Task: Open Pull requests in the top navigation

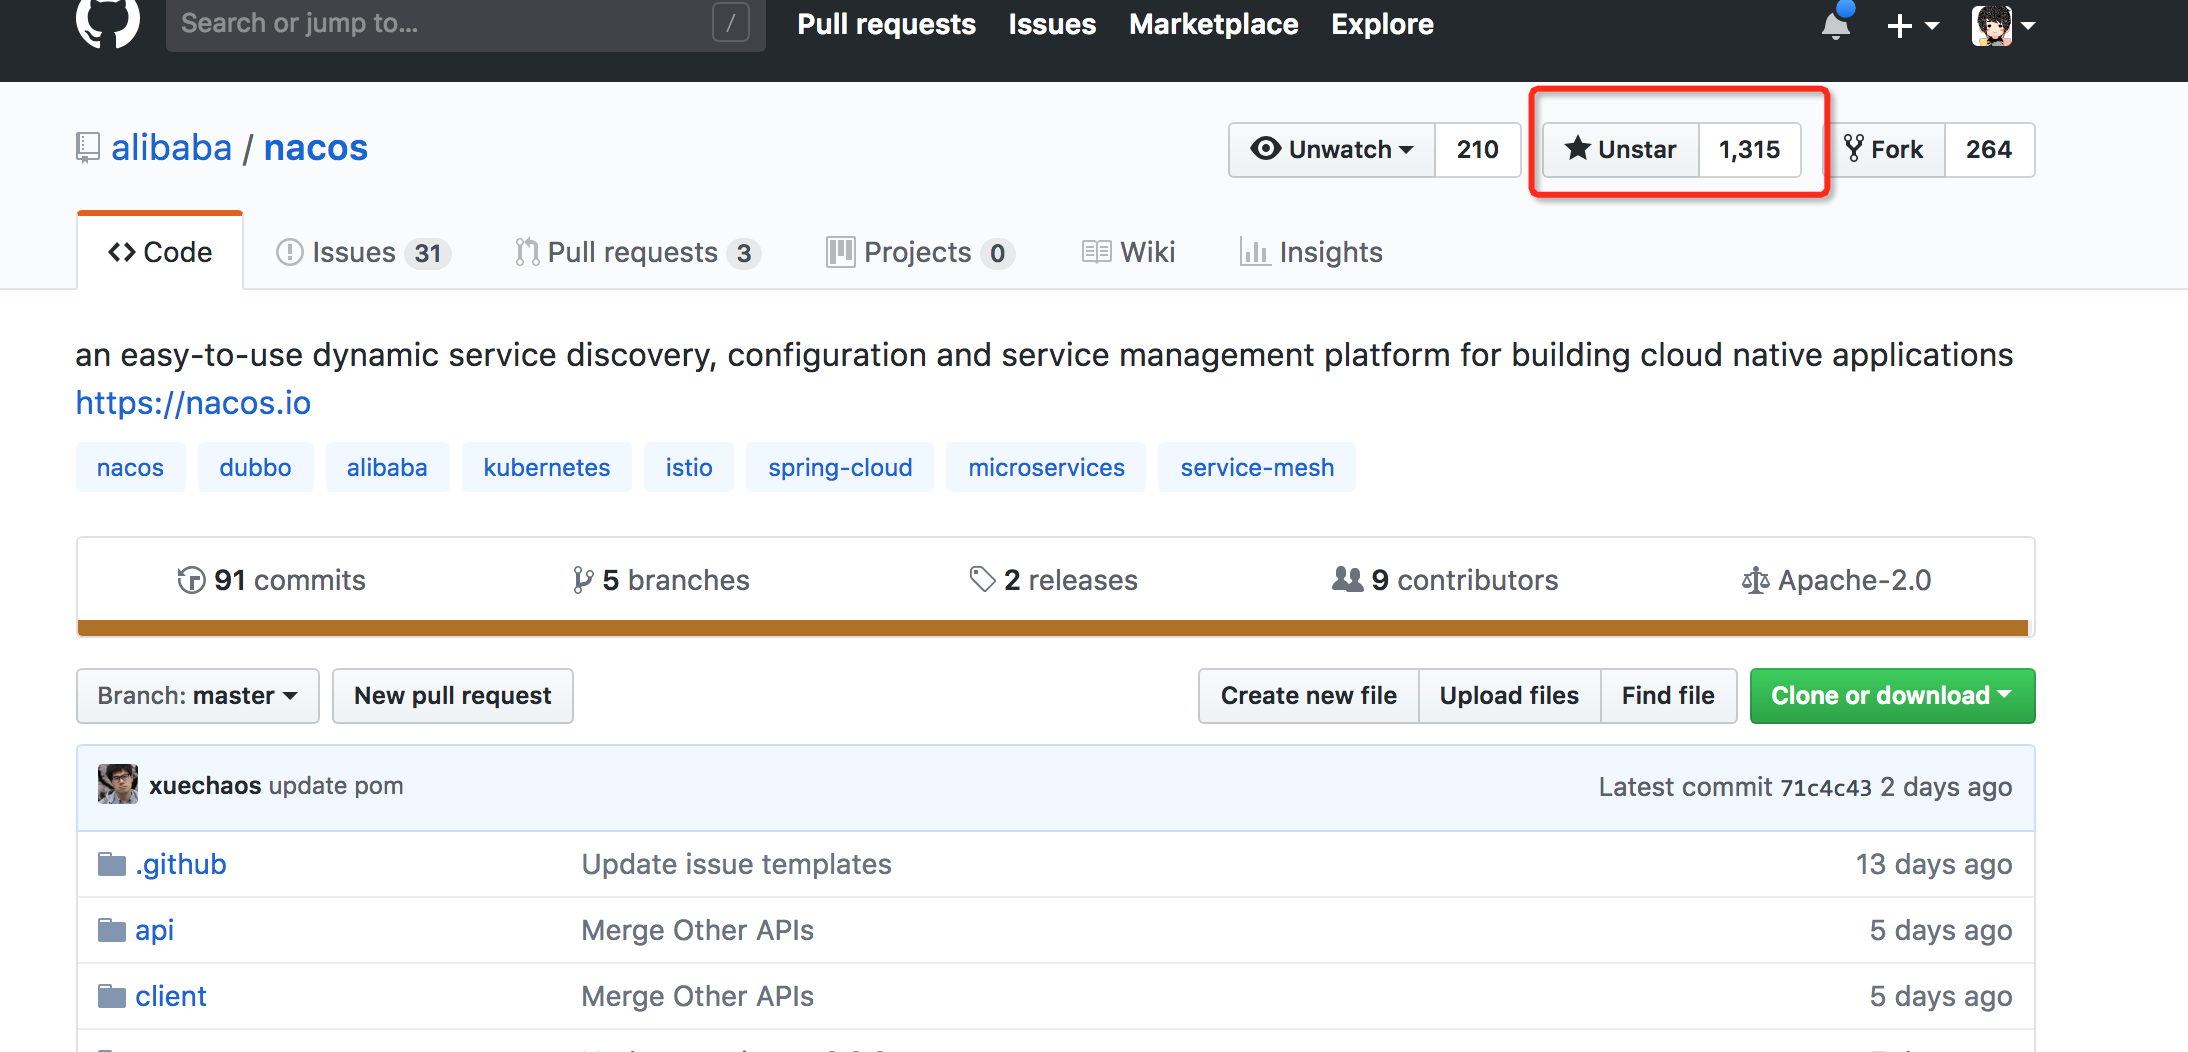Action: point(886,24)
